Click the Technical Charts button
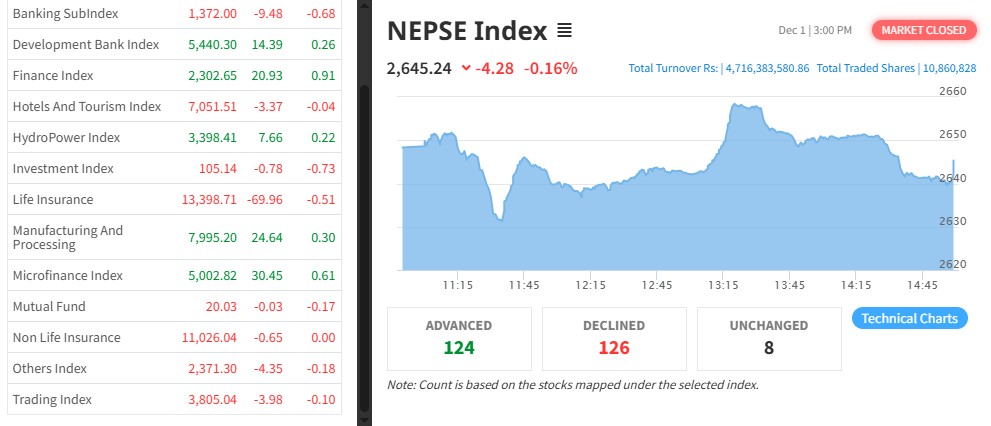The height and width of the screenshot is (426, 991). [910, 318]
